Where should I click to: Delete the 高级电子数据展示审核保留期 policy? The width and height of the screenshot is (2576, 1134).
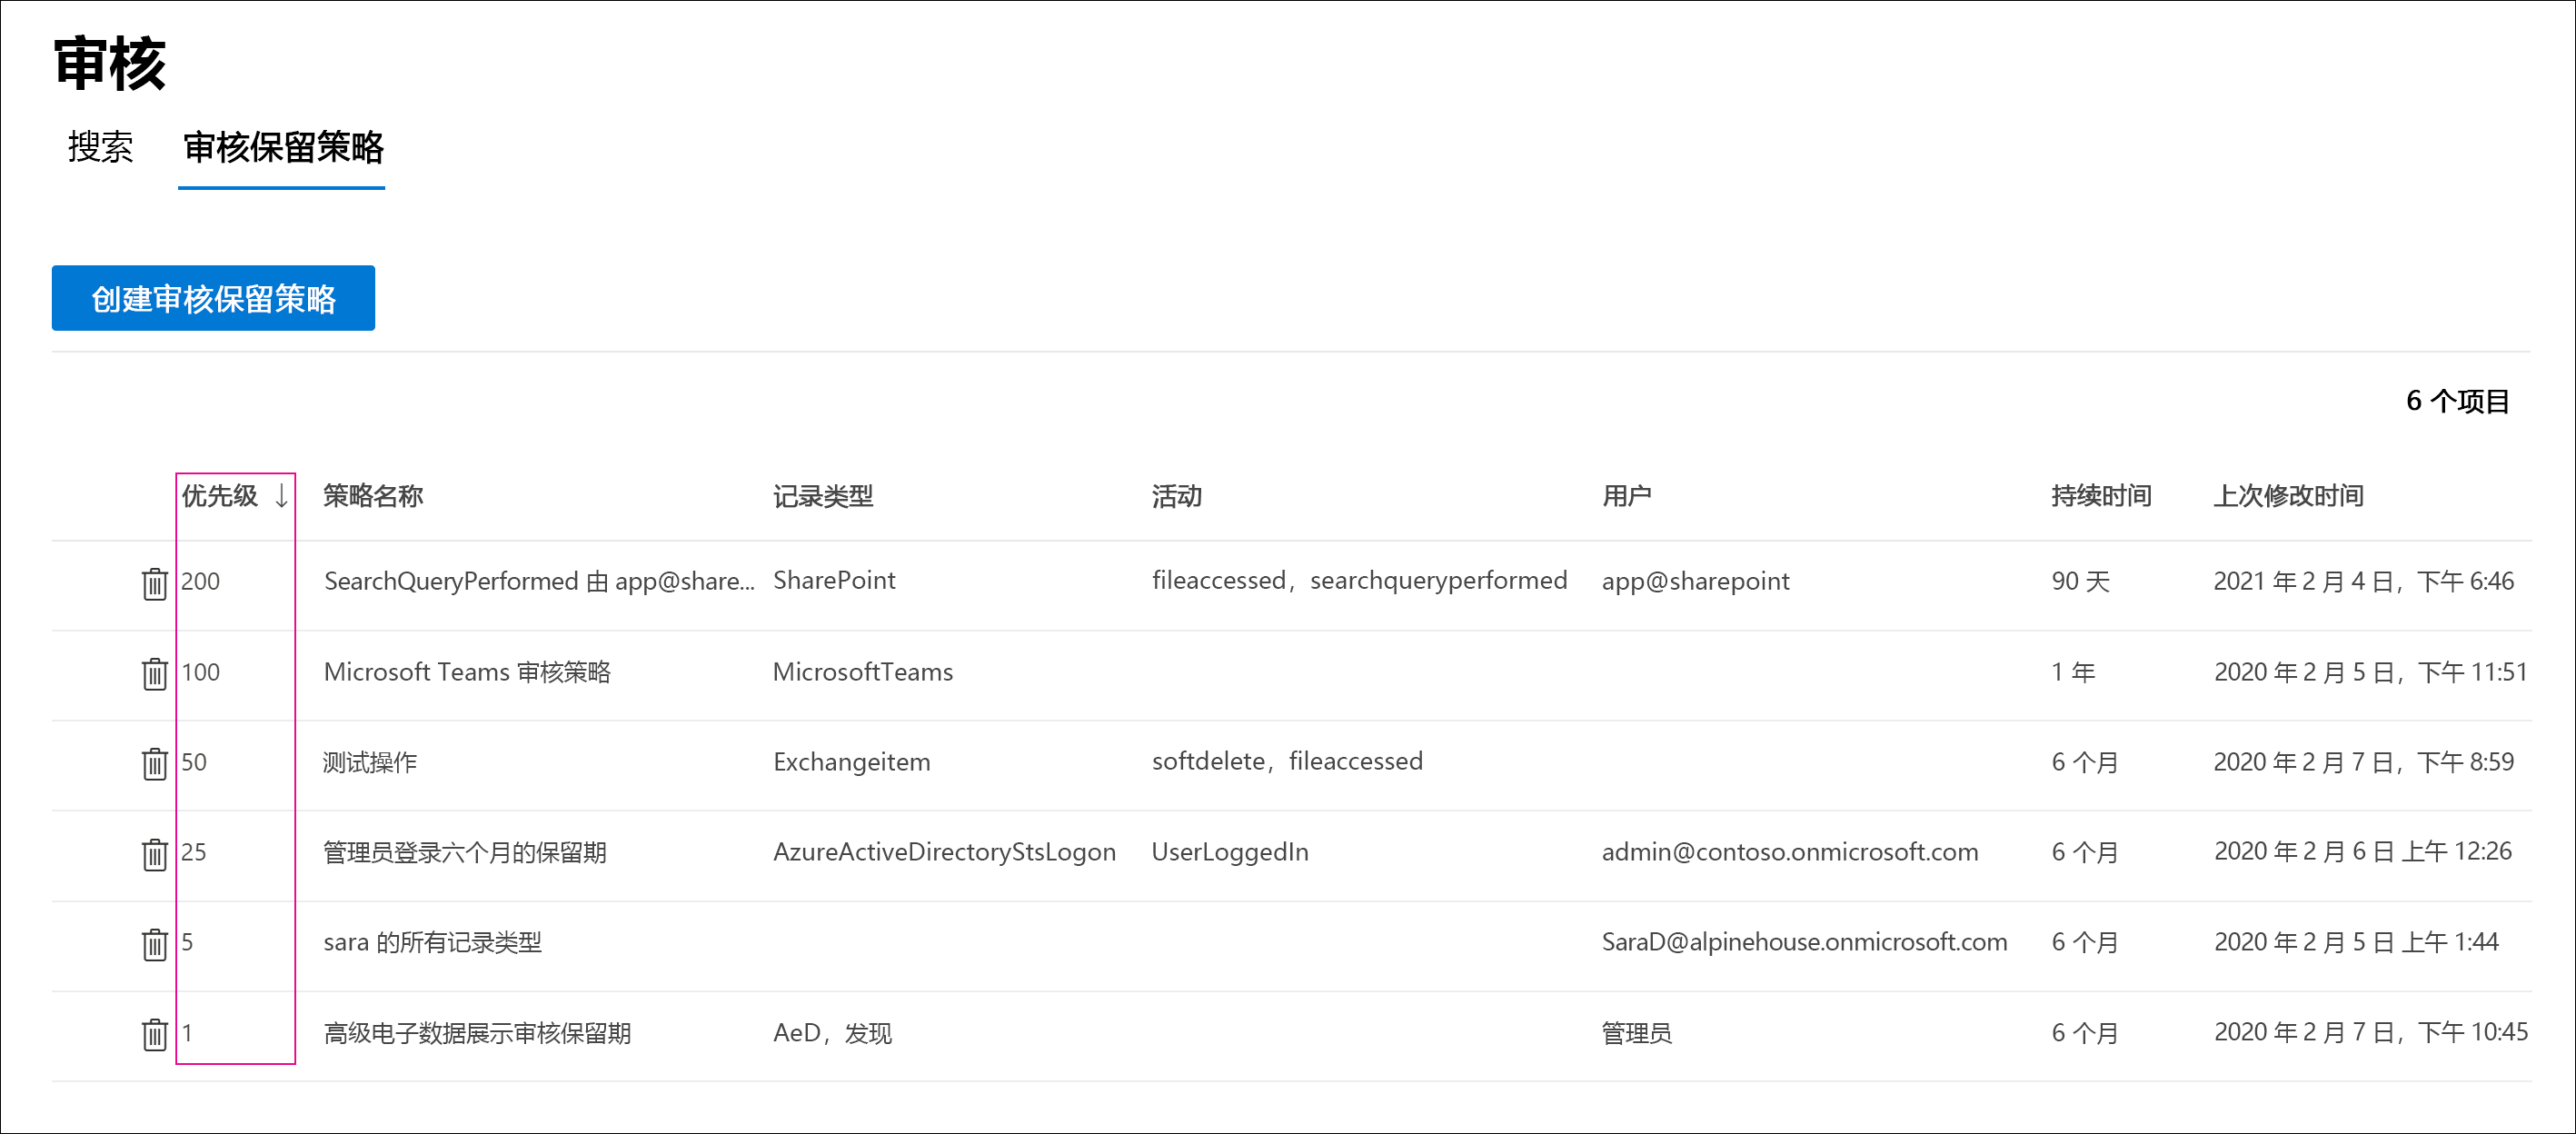tap(154, 1033)
